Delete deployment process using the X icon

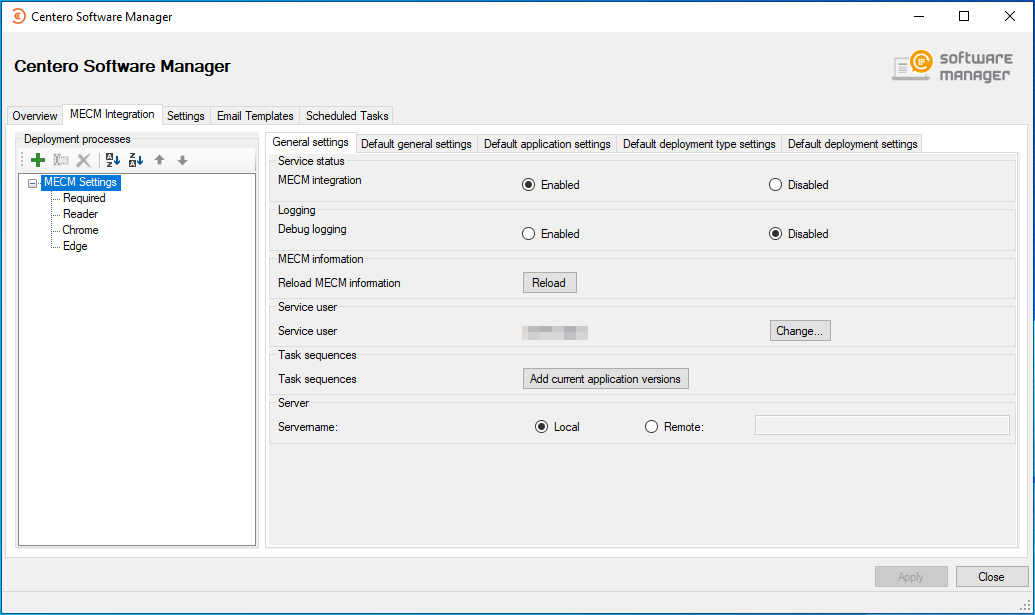[x=83, y=160]
